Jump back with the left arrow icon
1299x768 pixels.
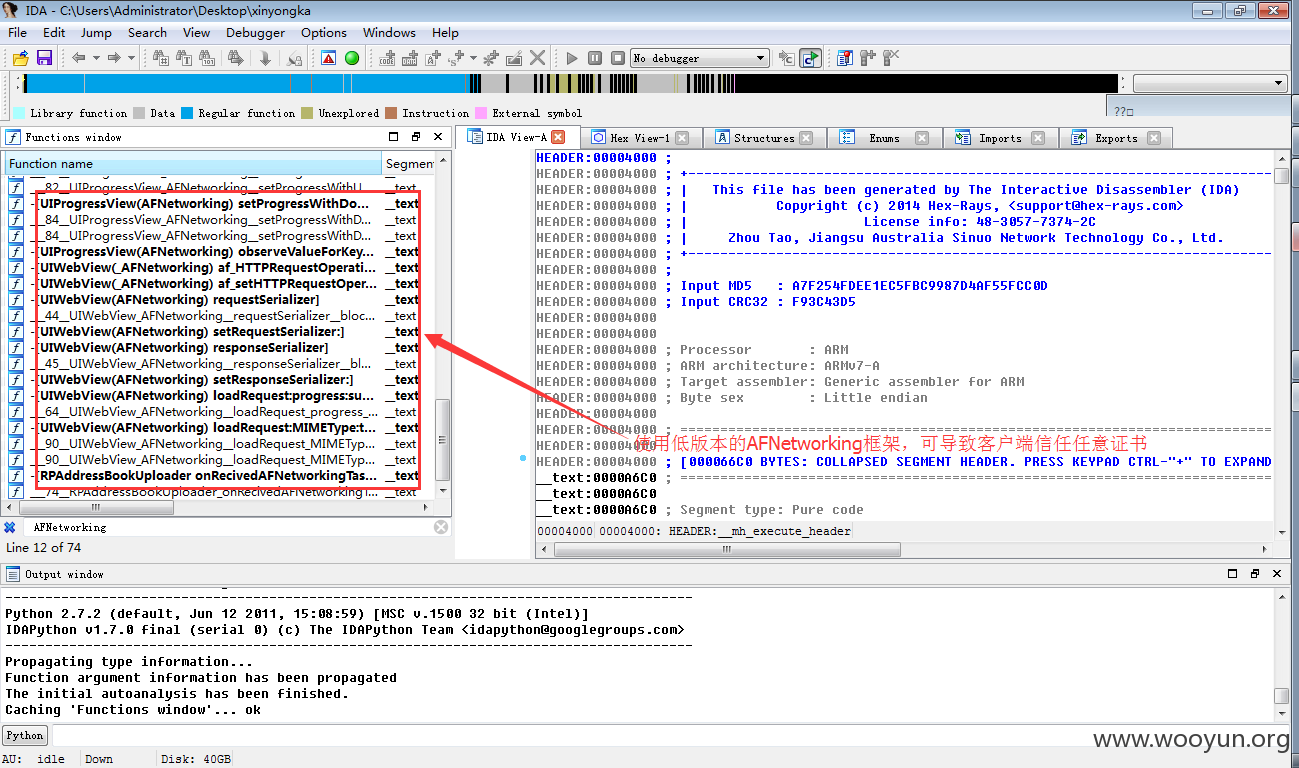tap(78, 58)
